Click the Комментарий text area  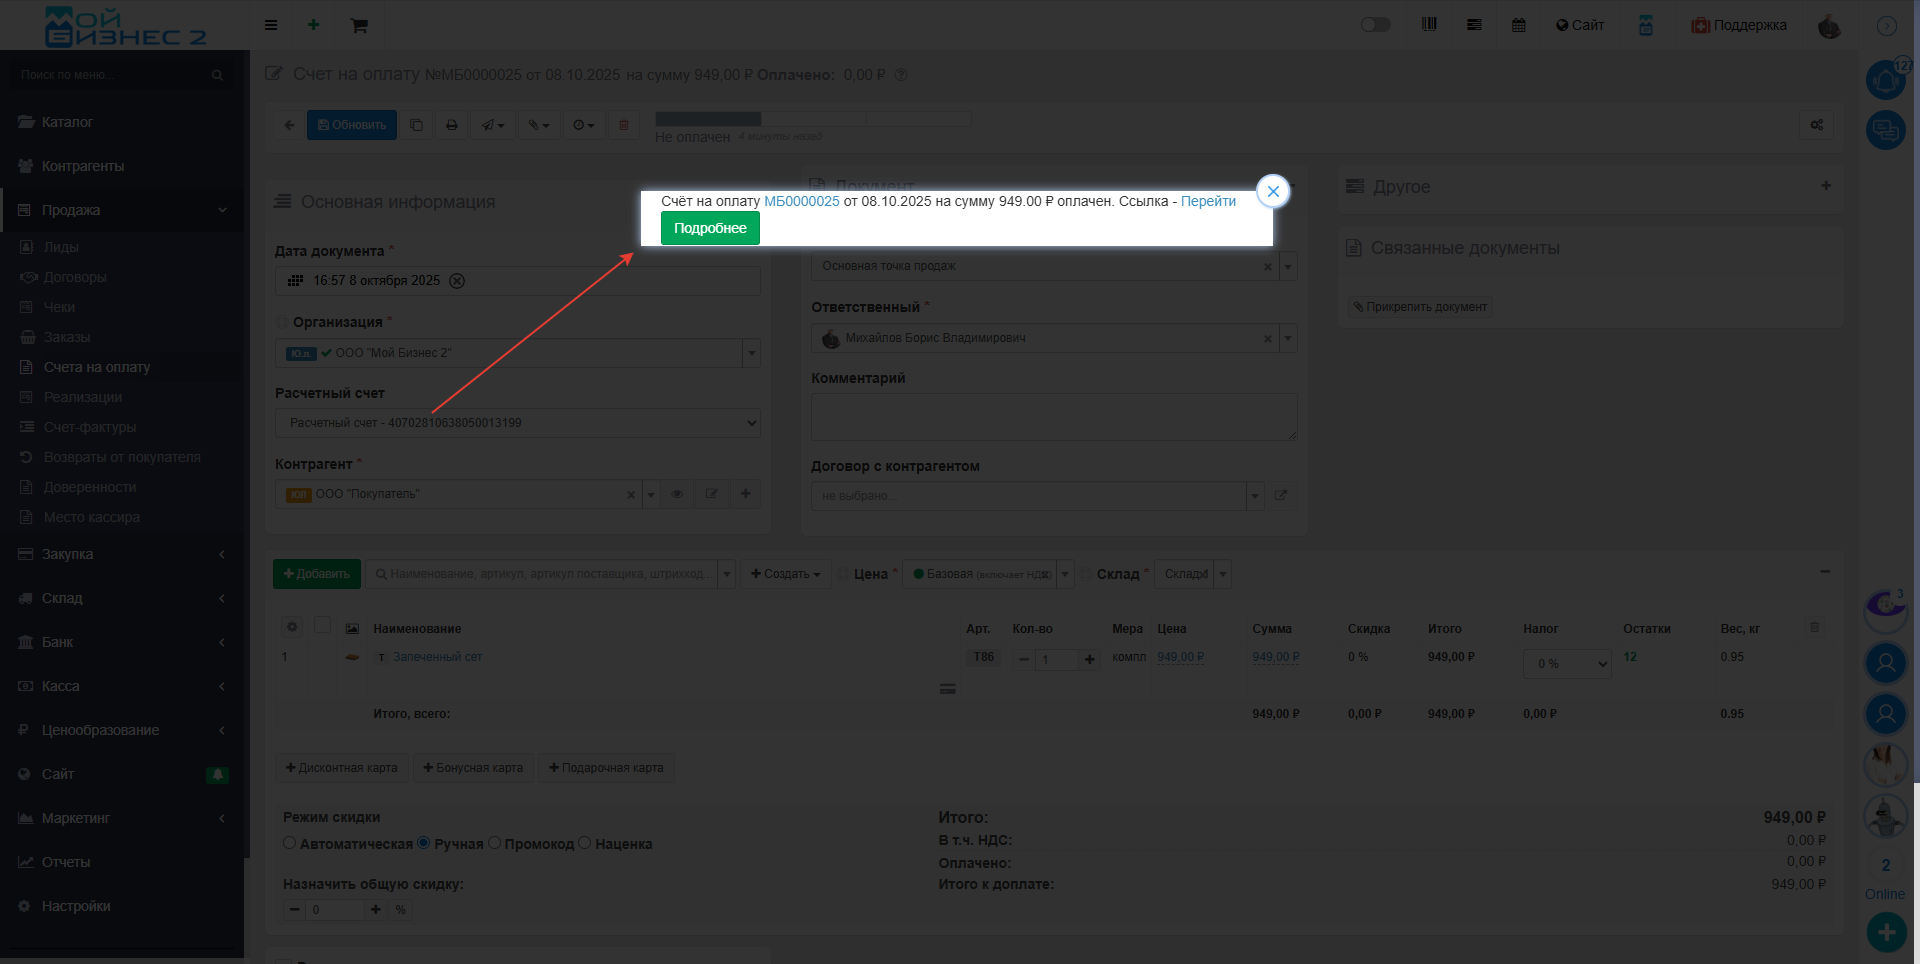[1053, 416]
